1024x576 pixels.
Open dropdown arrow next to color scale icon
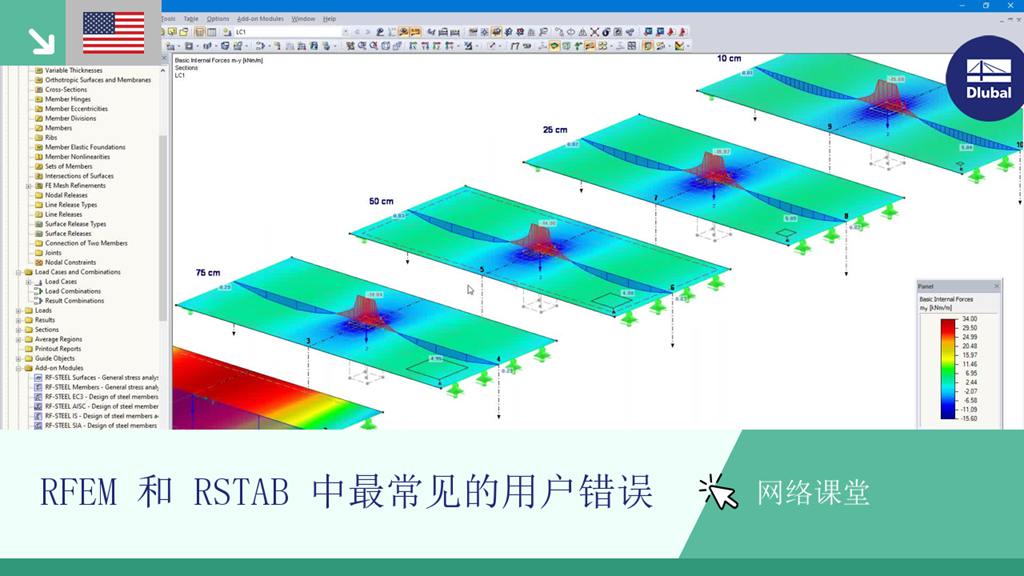[x=688, y=46]
